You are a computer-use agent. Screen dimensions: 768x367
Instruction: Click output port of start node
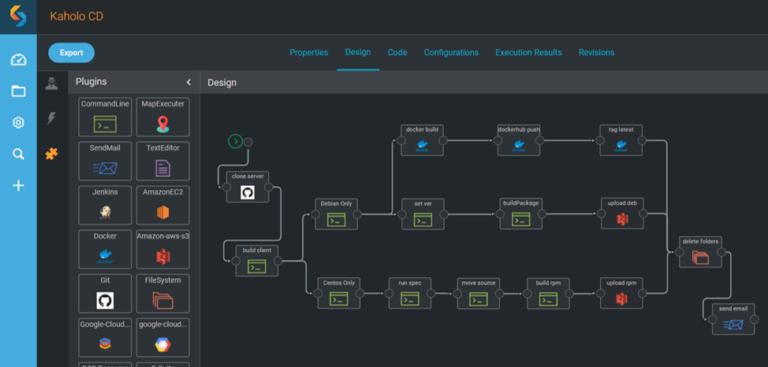coord(248,142)
